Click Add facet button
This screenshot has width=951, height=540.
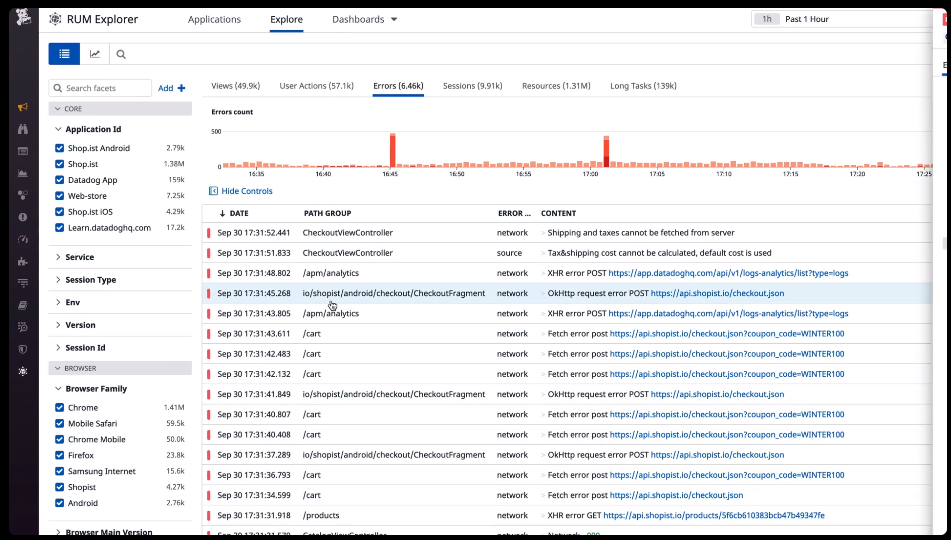tap(171, 88)
